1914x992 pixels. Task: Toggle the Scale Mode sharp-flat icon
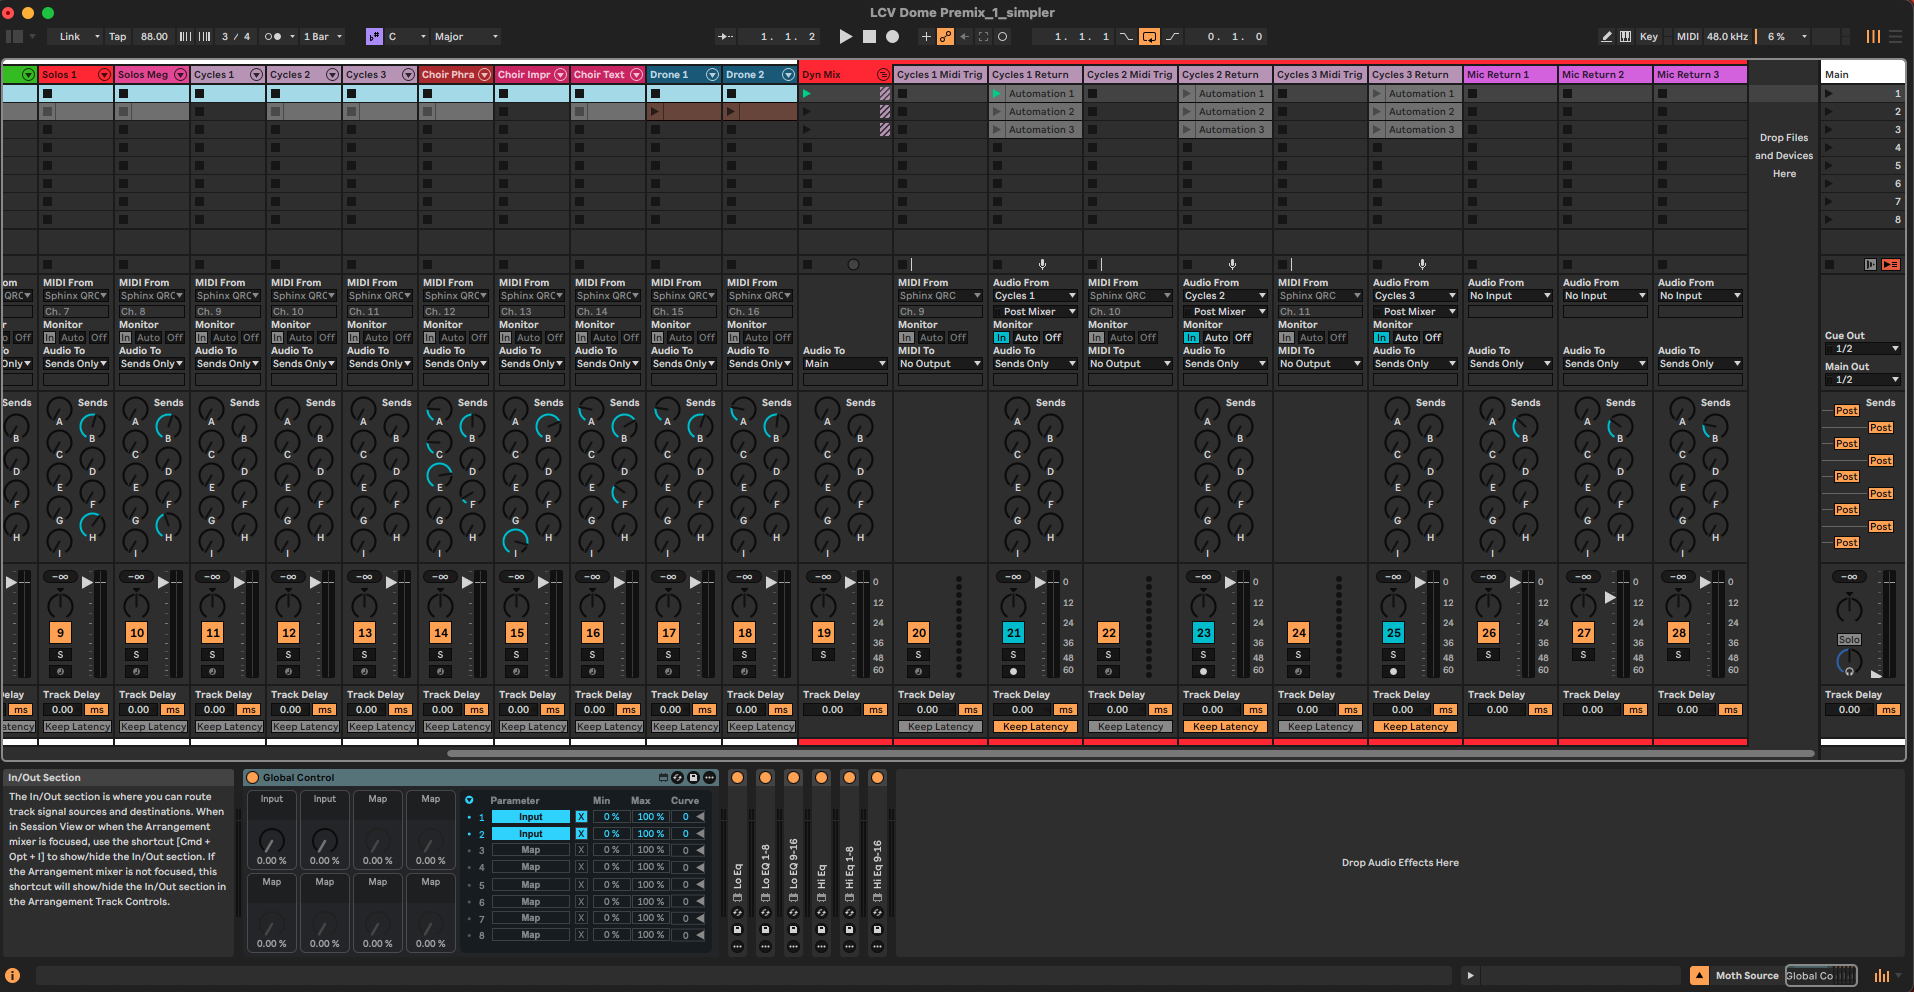pyautogui.click(x=374, y=37)
